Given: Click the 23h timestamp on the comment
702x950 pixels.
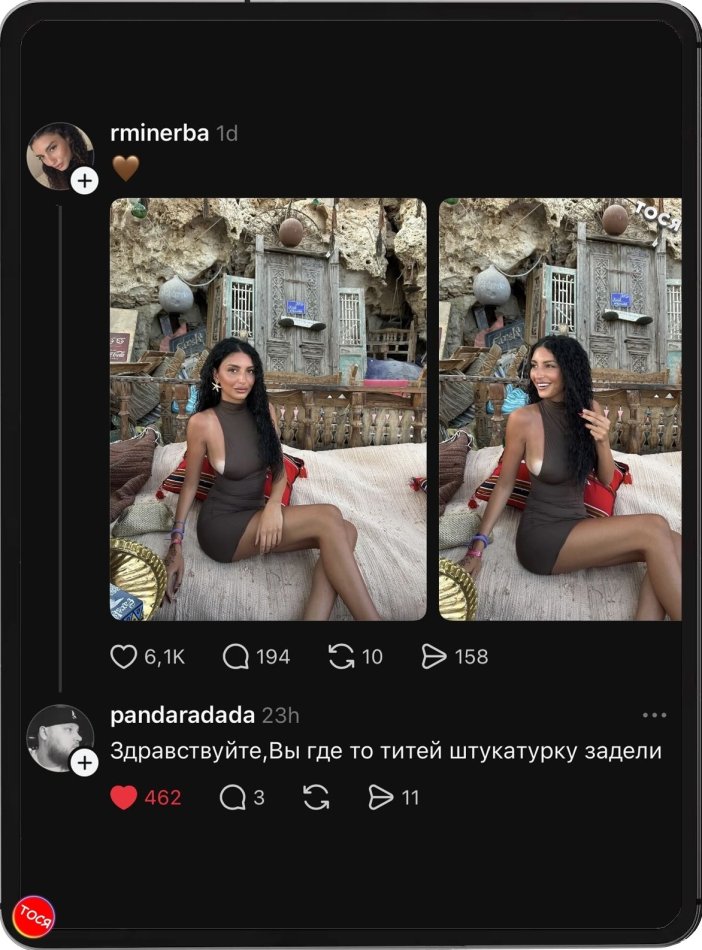Looking at the screenshot, I should click(280, 716).
